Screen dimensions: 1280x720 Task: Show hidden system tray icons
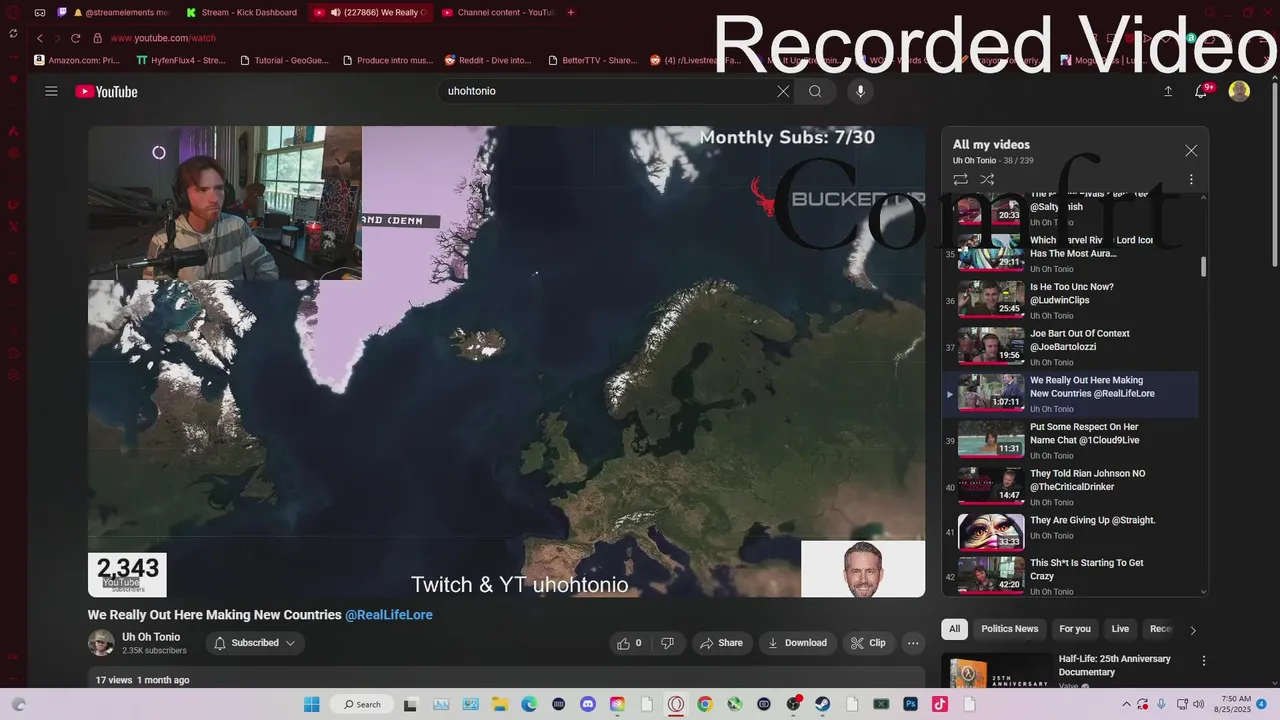(x=1127, y=704)
